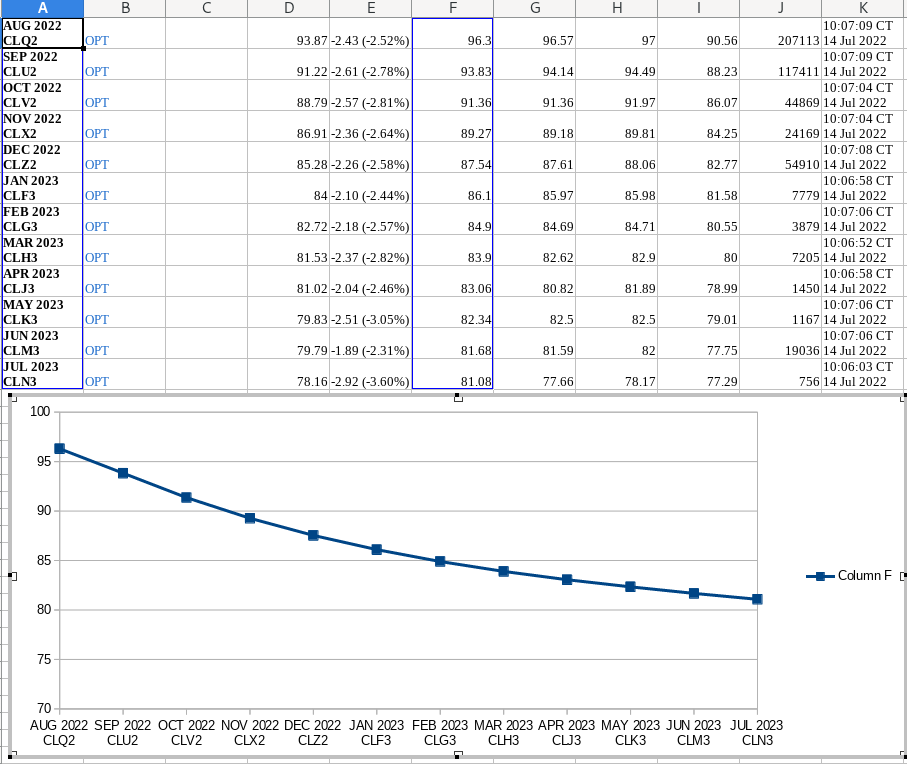Open the OPT link for DEC 2022 CLZ2
Viewport: 907px width, 764px height.
coord(97,165)
